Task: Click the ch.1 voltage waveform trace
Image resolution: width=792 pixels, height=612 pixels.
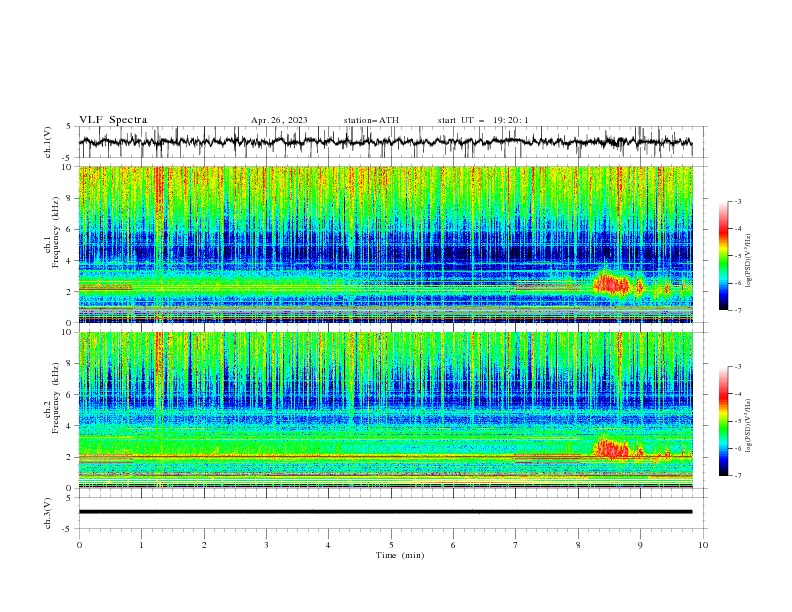Action: (385, 142)
